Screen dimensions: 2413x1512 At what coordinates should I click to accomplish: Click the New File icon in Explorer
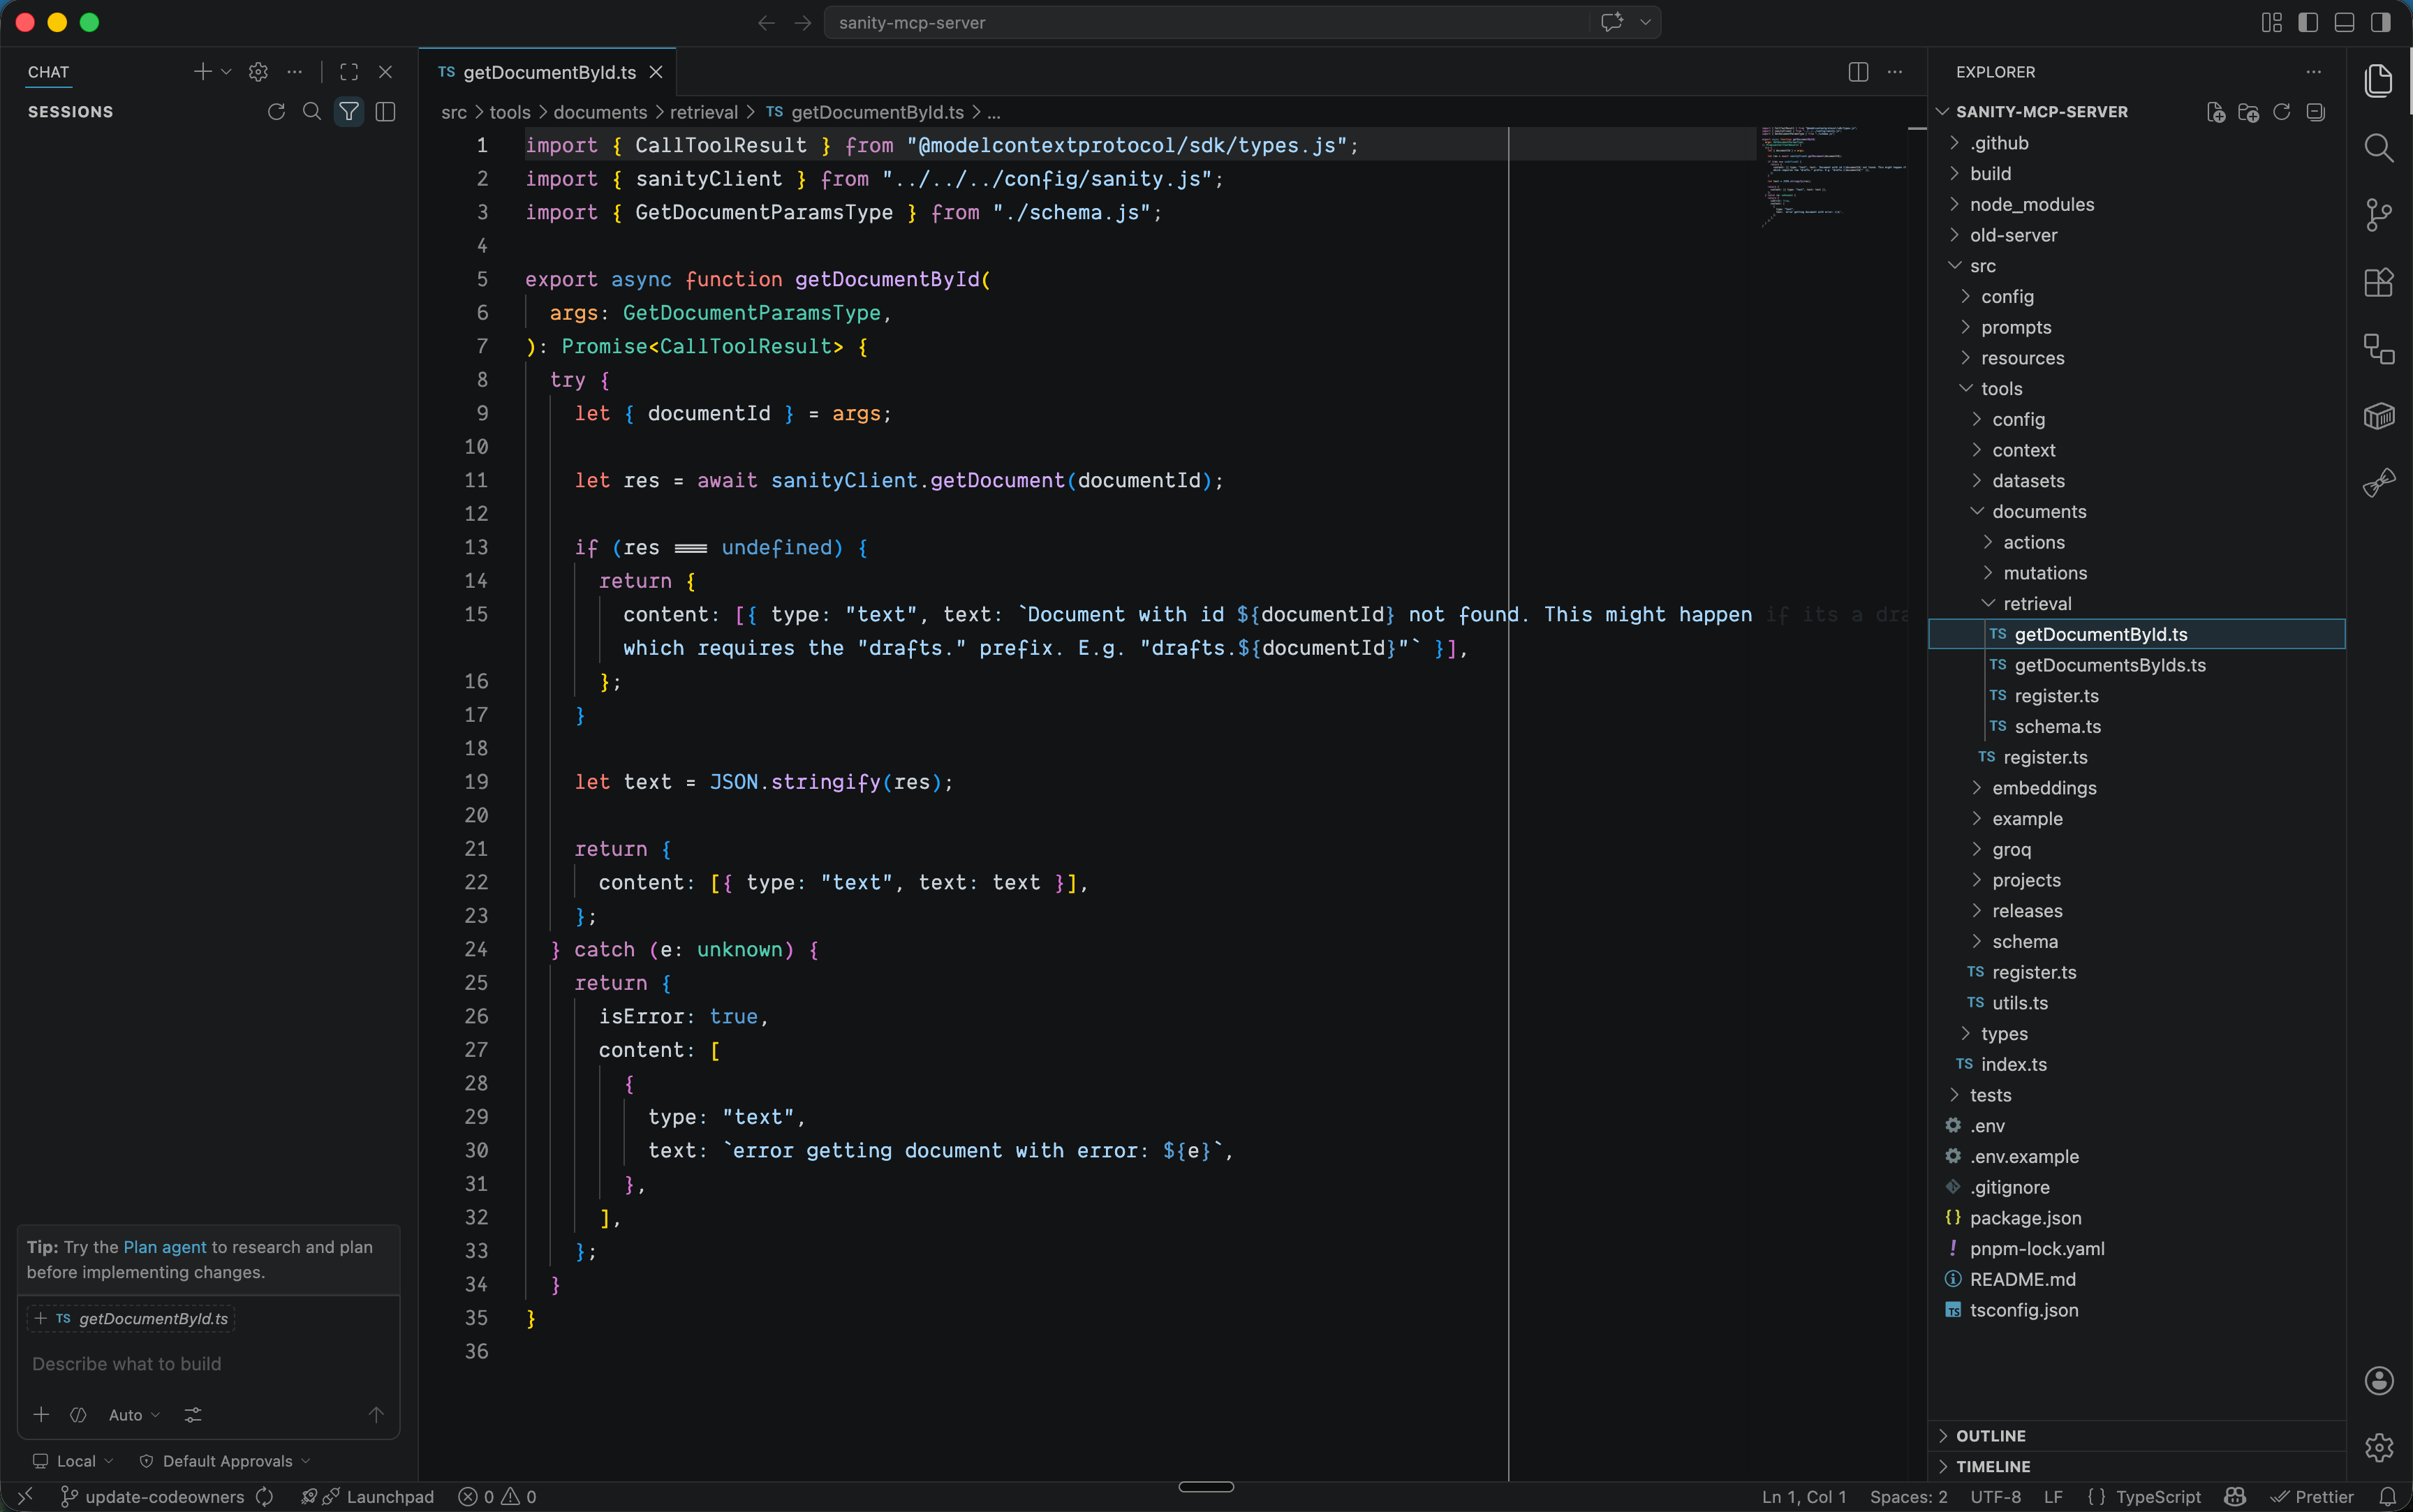click(2215, 112)
